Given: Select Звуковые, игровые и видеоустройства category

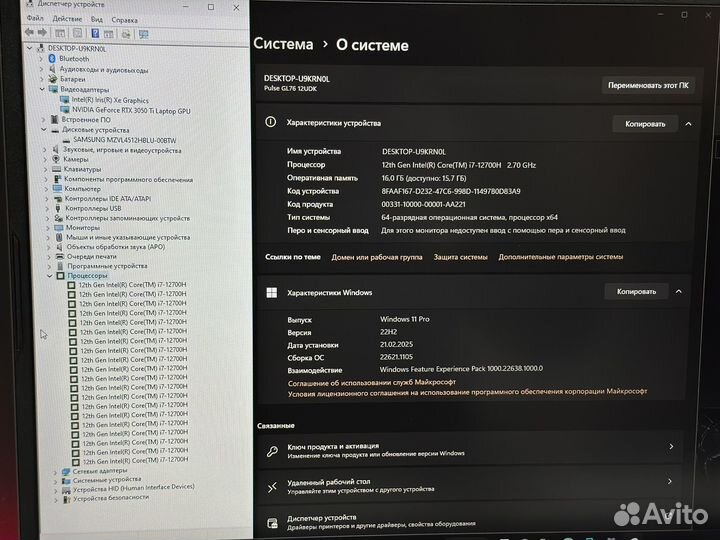Looking at the screenshot, I should (122, 150).
